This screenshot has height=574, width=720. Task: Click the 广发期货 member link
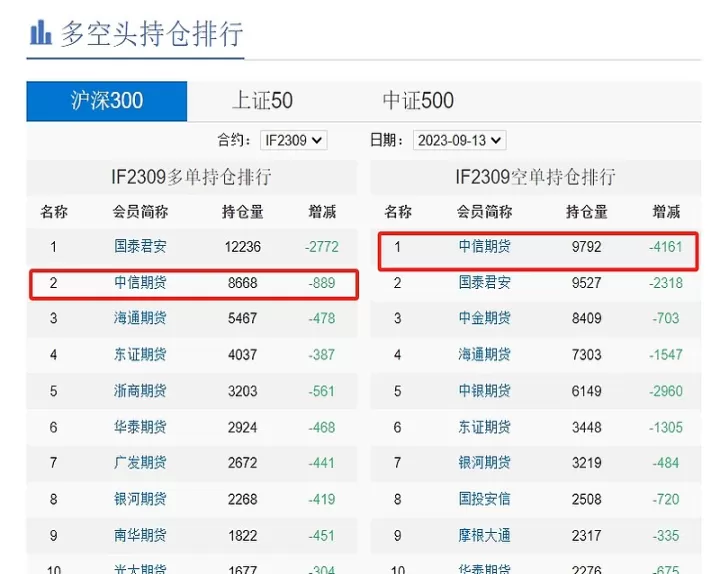click(140, 462)
